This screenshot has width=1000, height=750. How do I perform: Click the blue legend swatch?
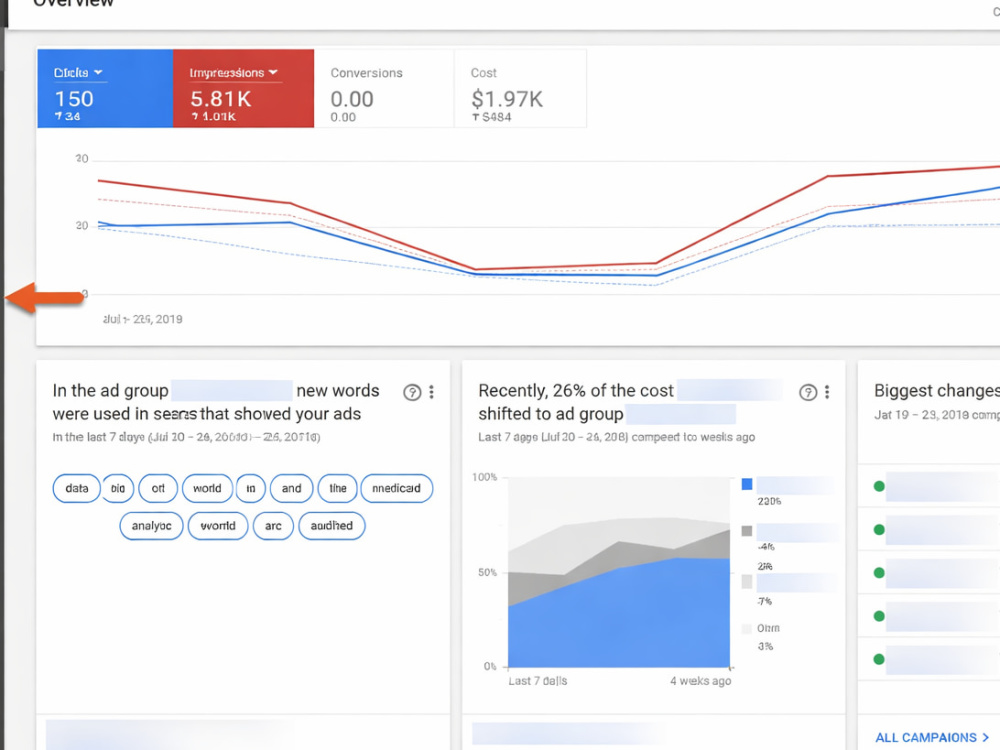pos(747,485)
